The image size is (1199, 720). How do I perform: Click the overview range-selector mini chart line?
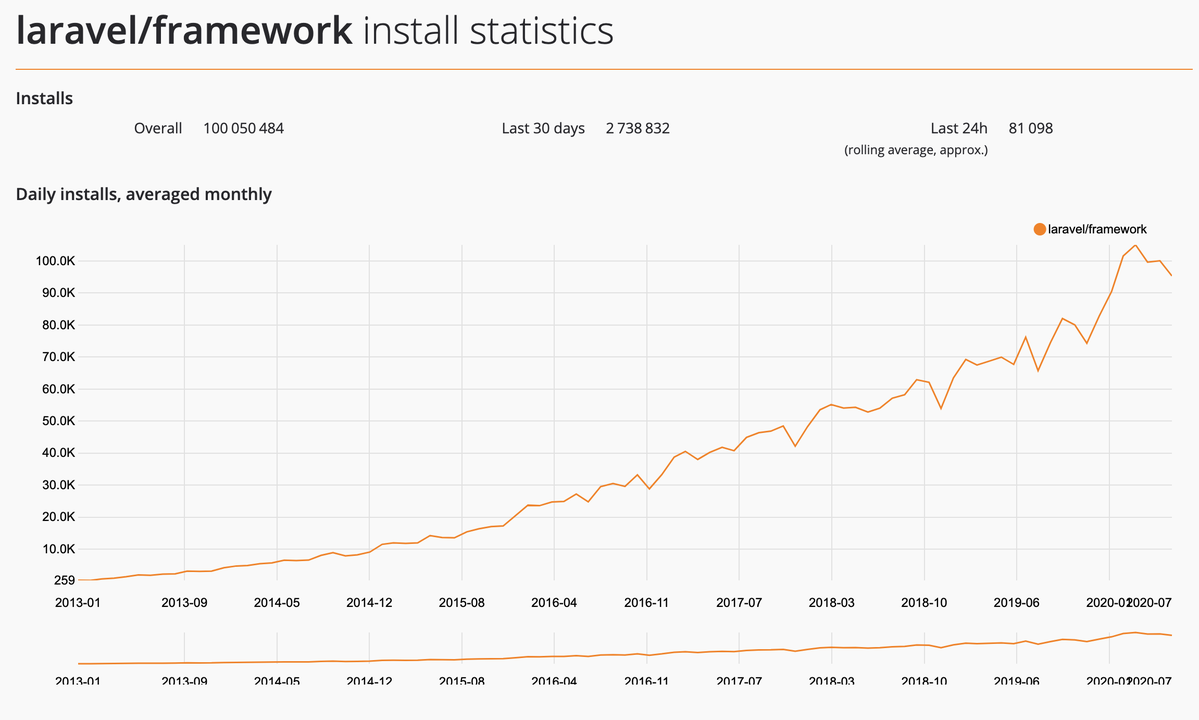(600, 655)
